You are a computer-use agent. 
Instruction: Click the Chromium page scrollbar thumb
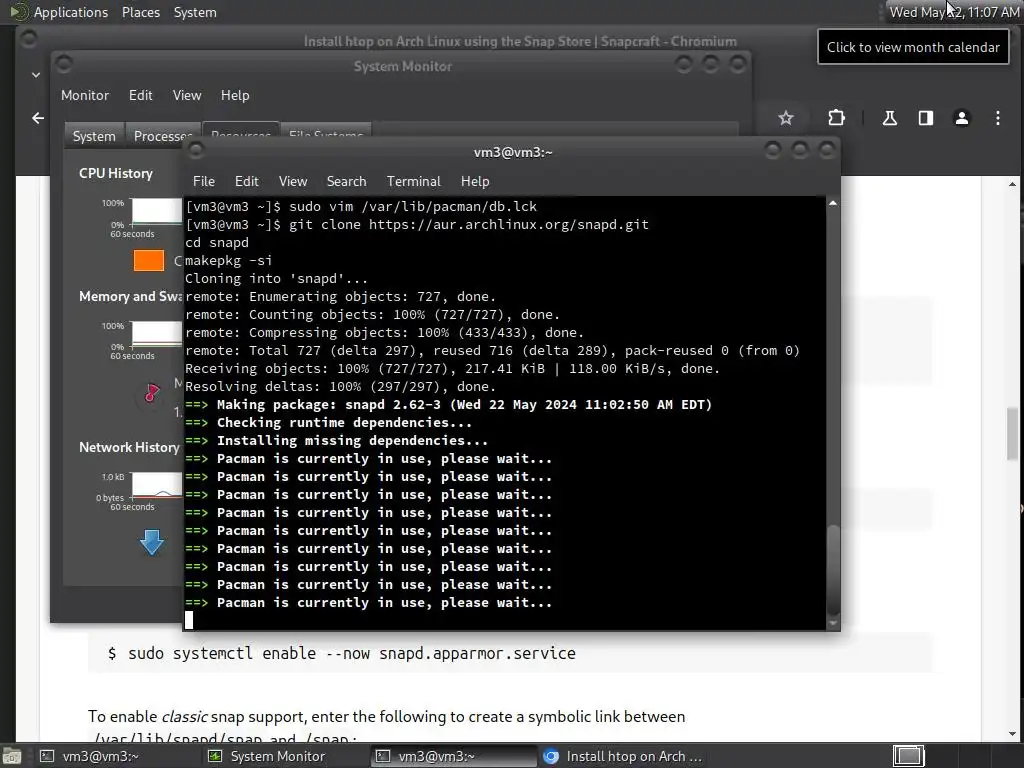(x=1012, y=434)
